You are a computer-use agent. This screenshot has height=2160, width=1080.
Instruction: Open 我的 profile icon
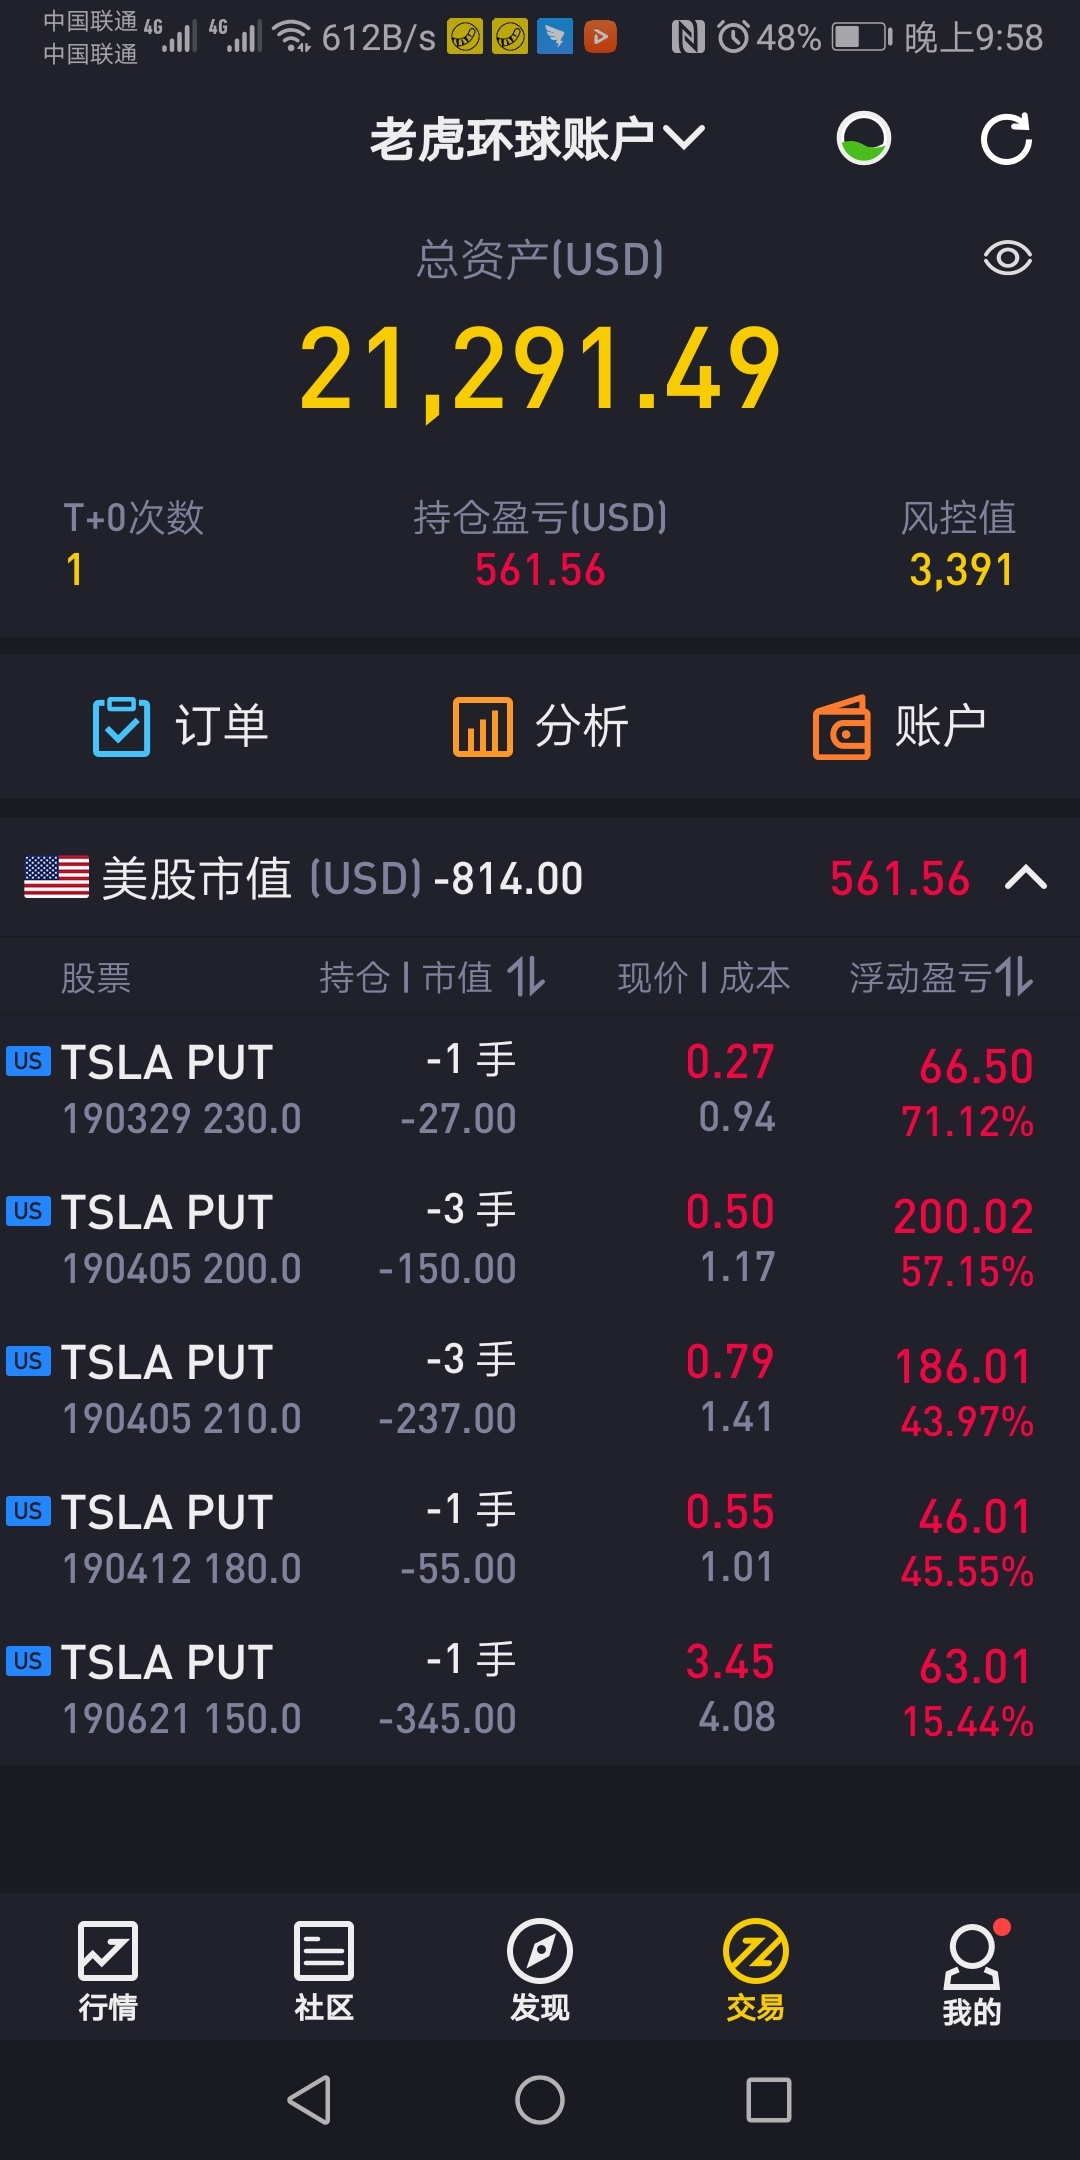(972, 1956)
